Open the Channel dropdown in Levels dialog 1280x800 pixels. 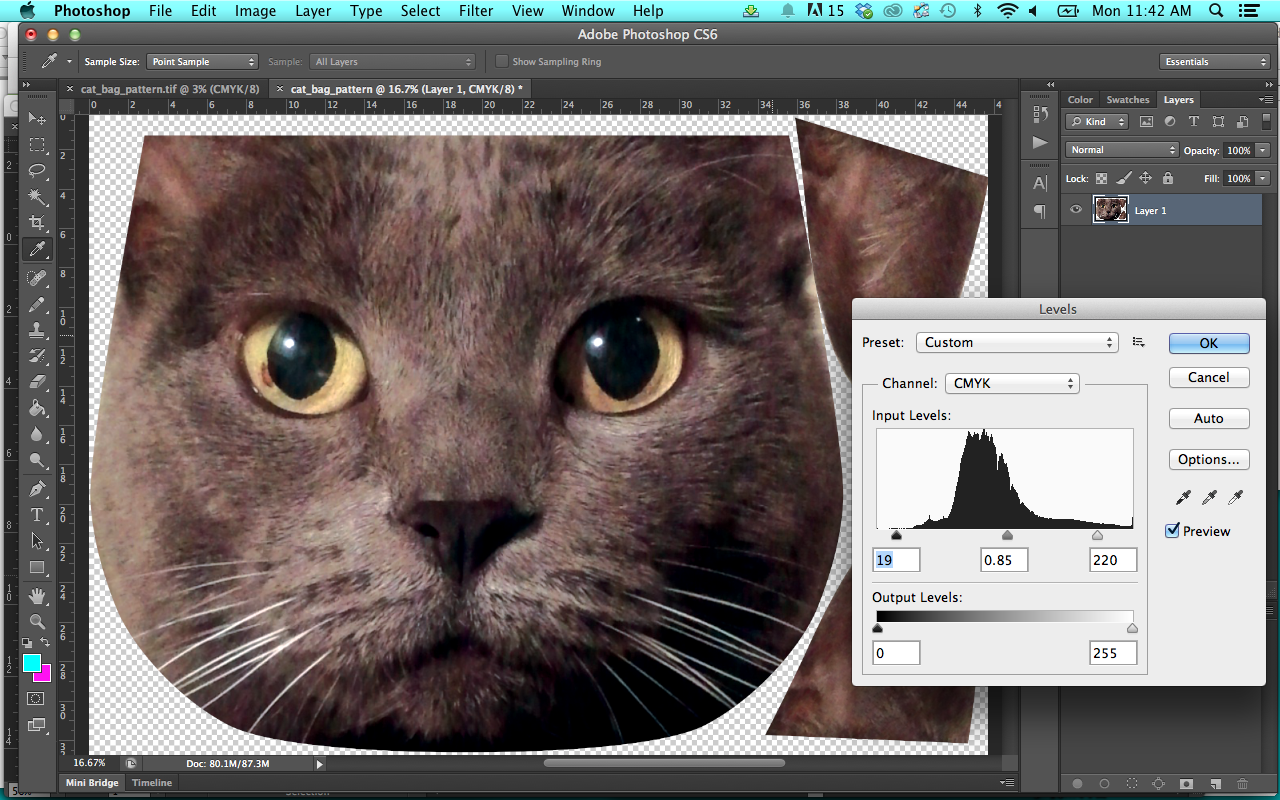1012,383
